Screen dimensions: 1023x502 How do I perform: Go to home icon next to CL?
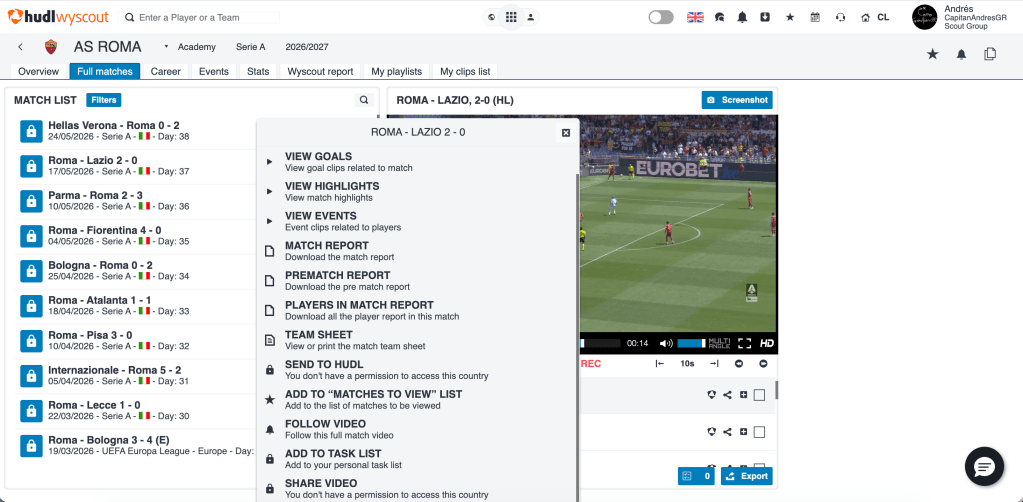point(865,18)
